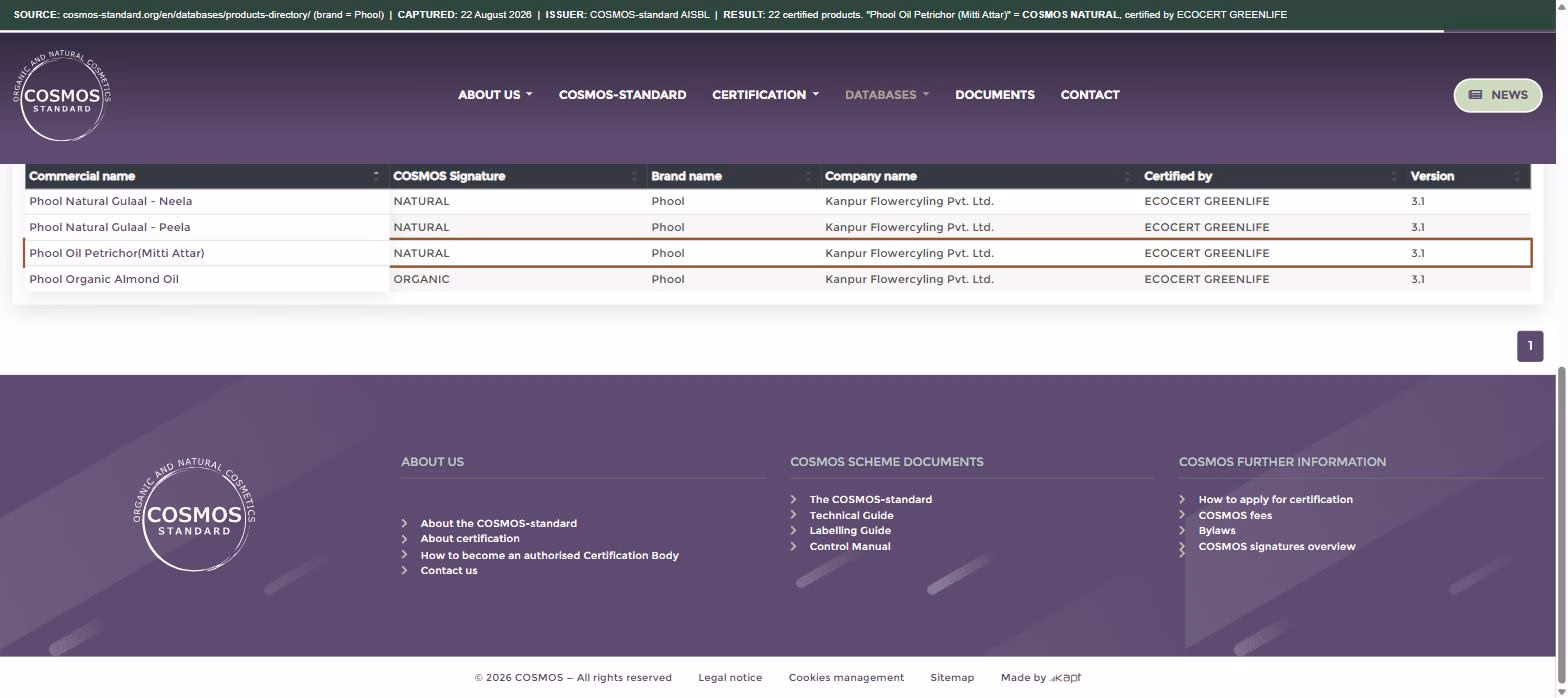The image size is (1568, 698).
Task: Open the Sitemap link
Action: click(x=952, y=678)
